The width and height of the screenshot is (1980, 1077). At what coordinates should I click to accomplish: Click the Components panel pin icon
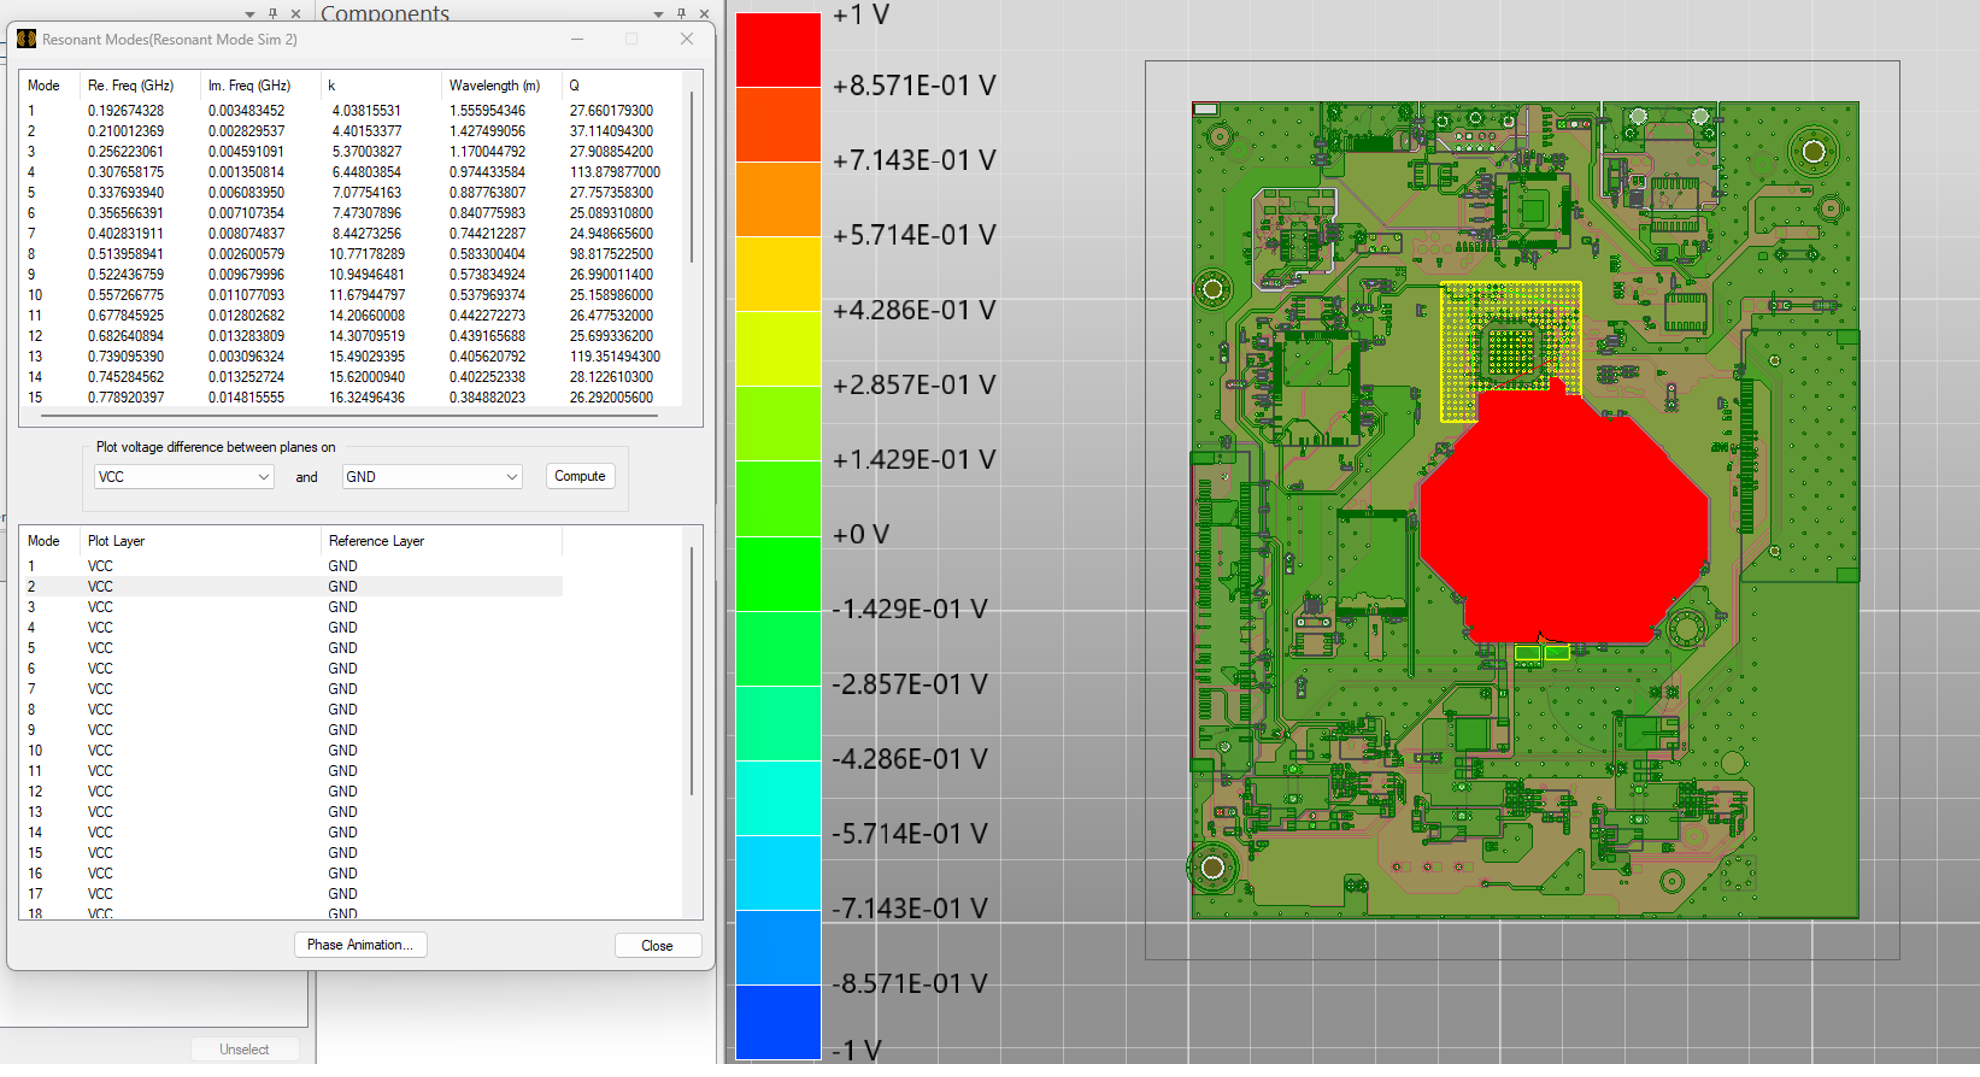coord(681,13)
